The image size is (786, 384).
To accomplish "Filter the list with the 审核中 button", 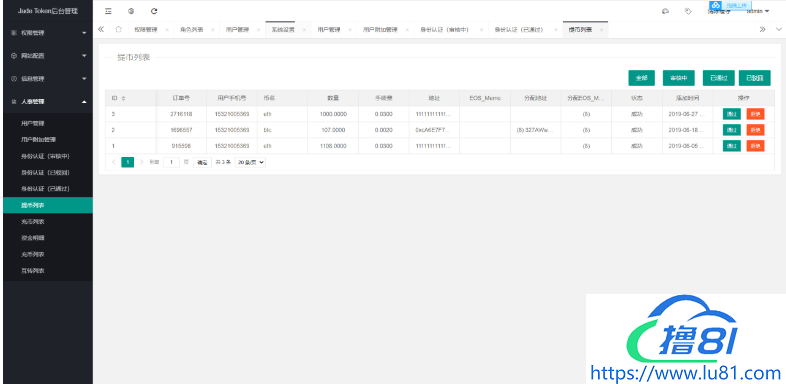I will click(678, 78).
